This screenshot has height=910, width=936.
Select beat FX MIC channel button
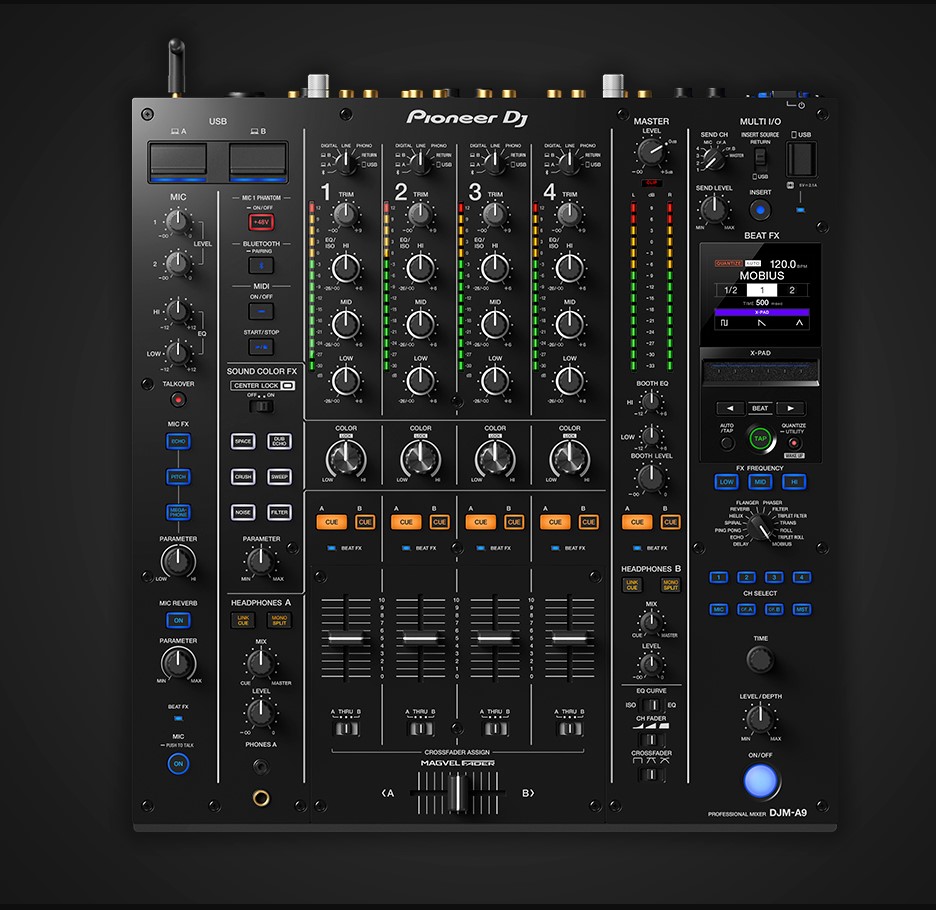click(x=719, y=610)
